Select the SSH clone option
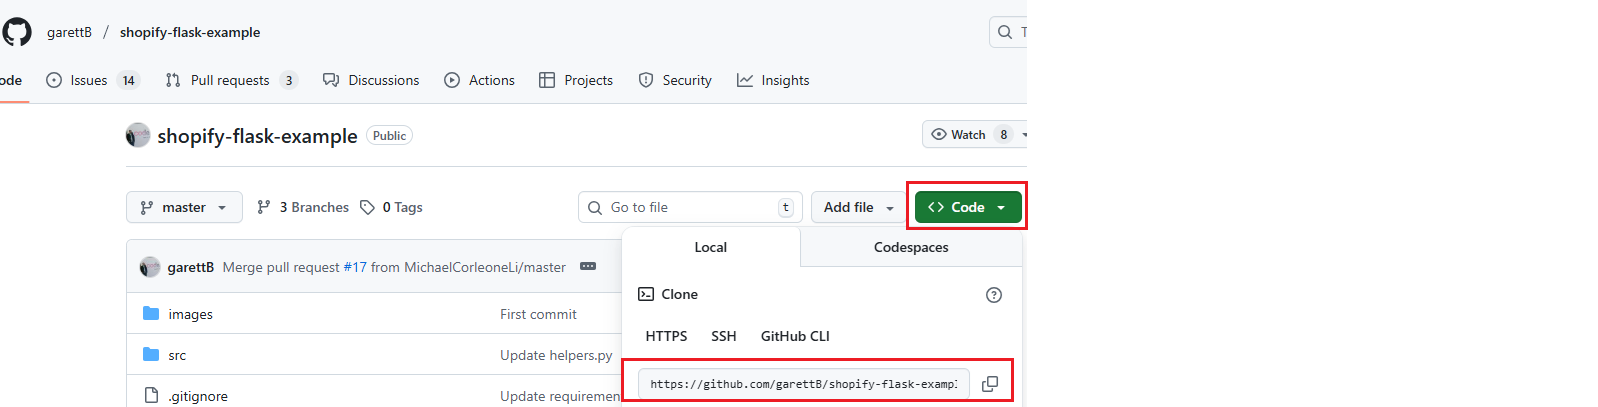Screen dimensions: 1598x407 [x=723, y=336]
